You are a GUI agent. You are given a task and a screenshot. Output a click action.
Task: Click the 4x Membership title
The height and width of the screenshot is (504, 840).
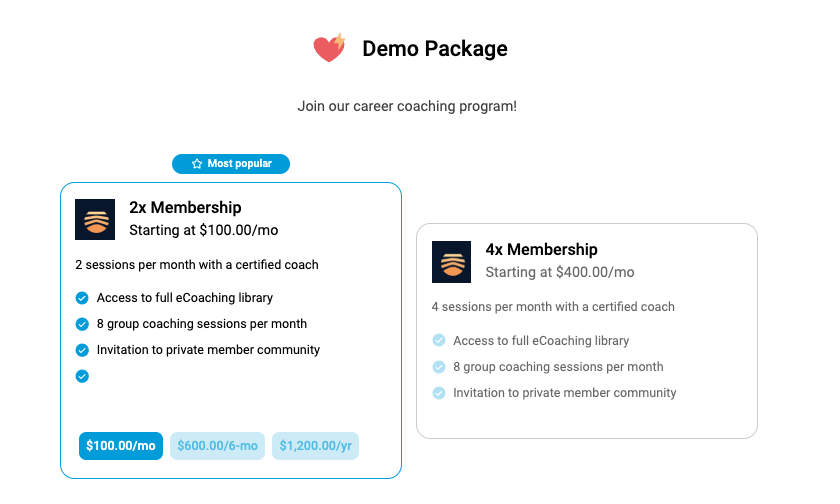pyautogui.click(x=542, y=249)
